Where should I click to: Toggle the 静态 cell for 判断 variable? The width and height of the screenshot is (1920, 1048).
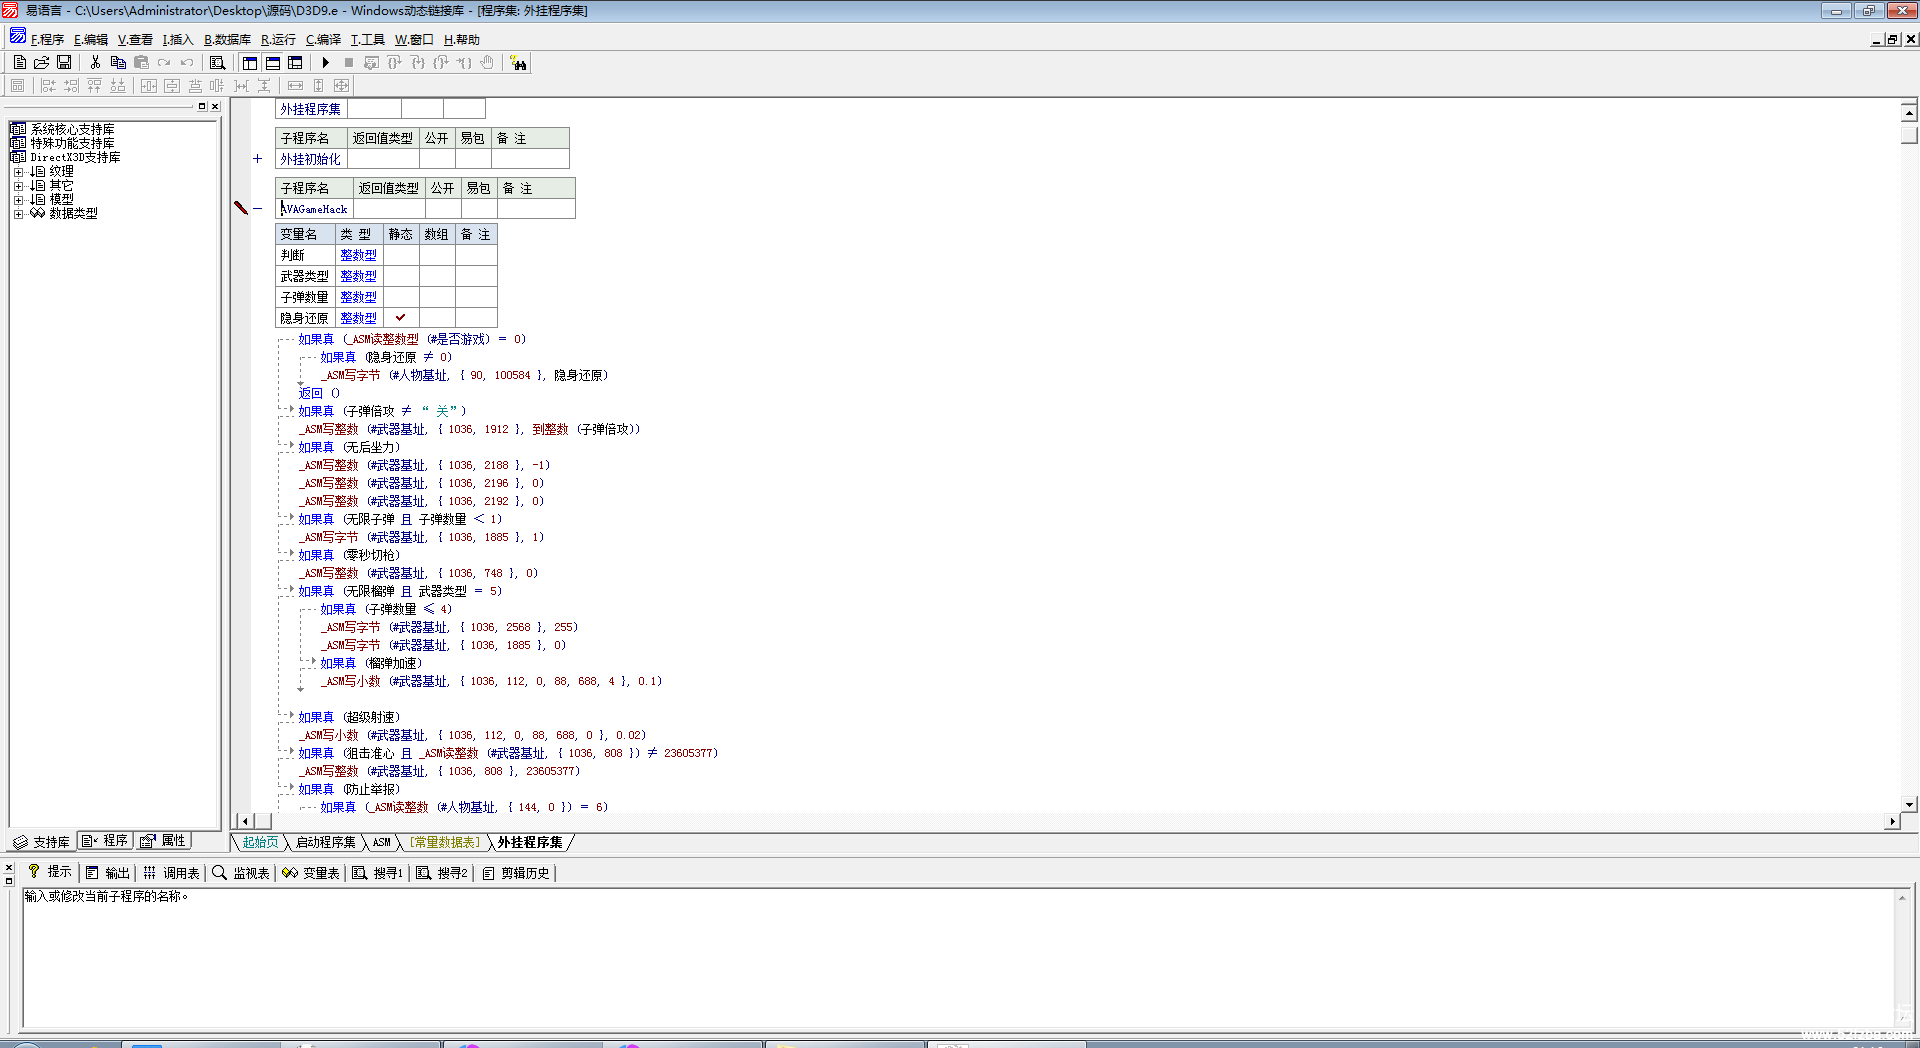coord(400,255)
